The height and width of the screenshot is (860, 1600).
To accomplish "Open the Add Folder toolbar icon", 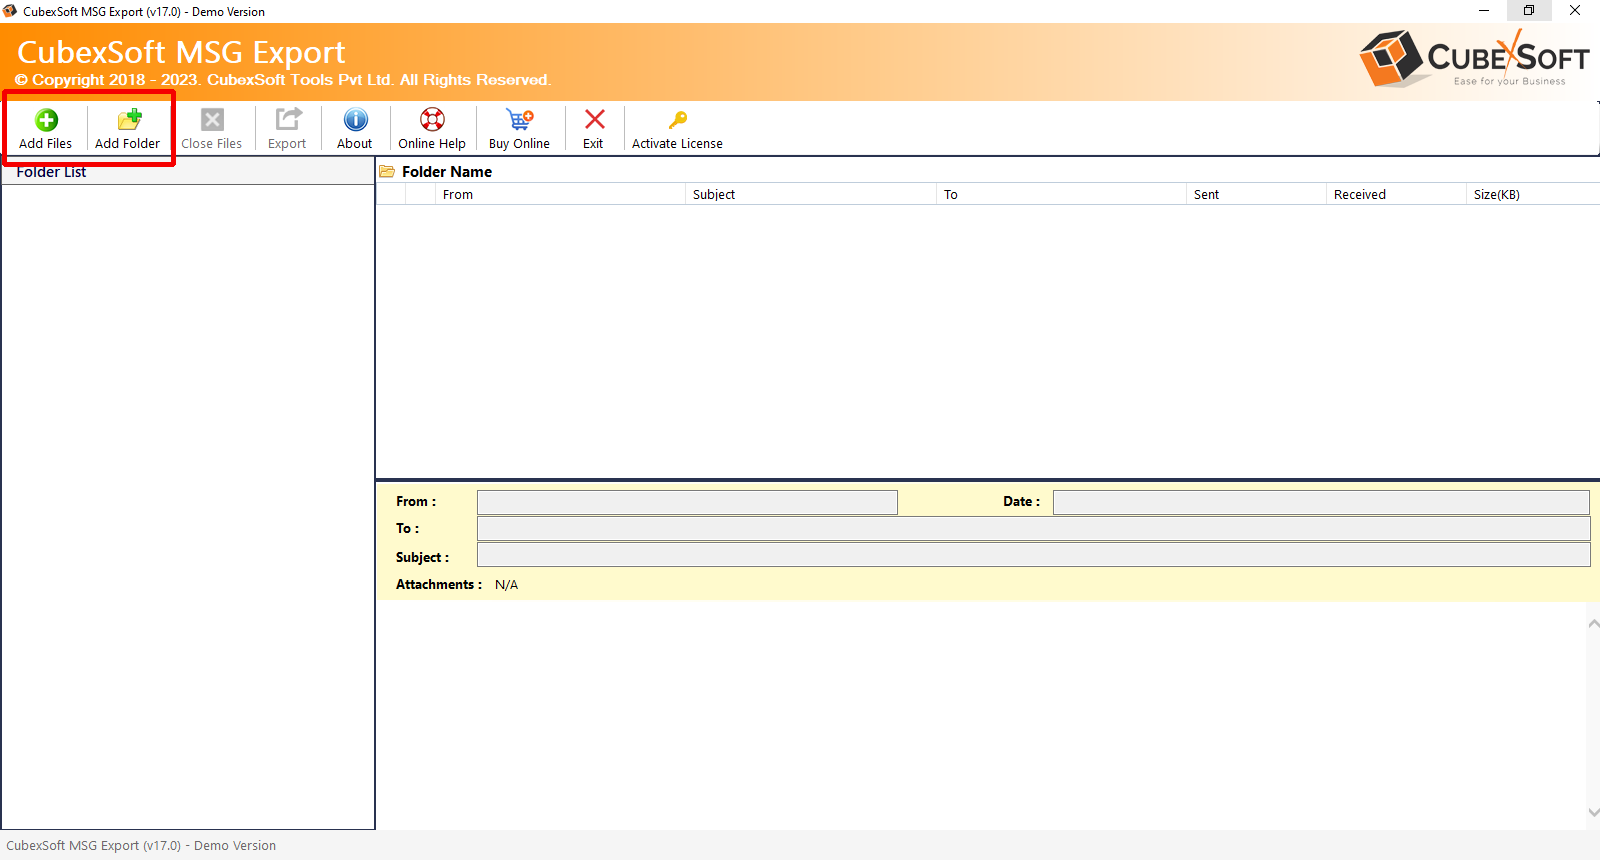I will coord(128,121).
